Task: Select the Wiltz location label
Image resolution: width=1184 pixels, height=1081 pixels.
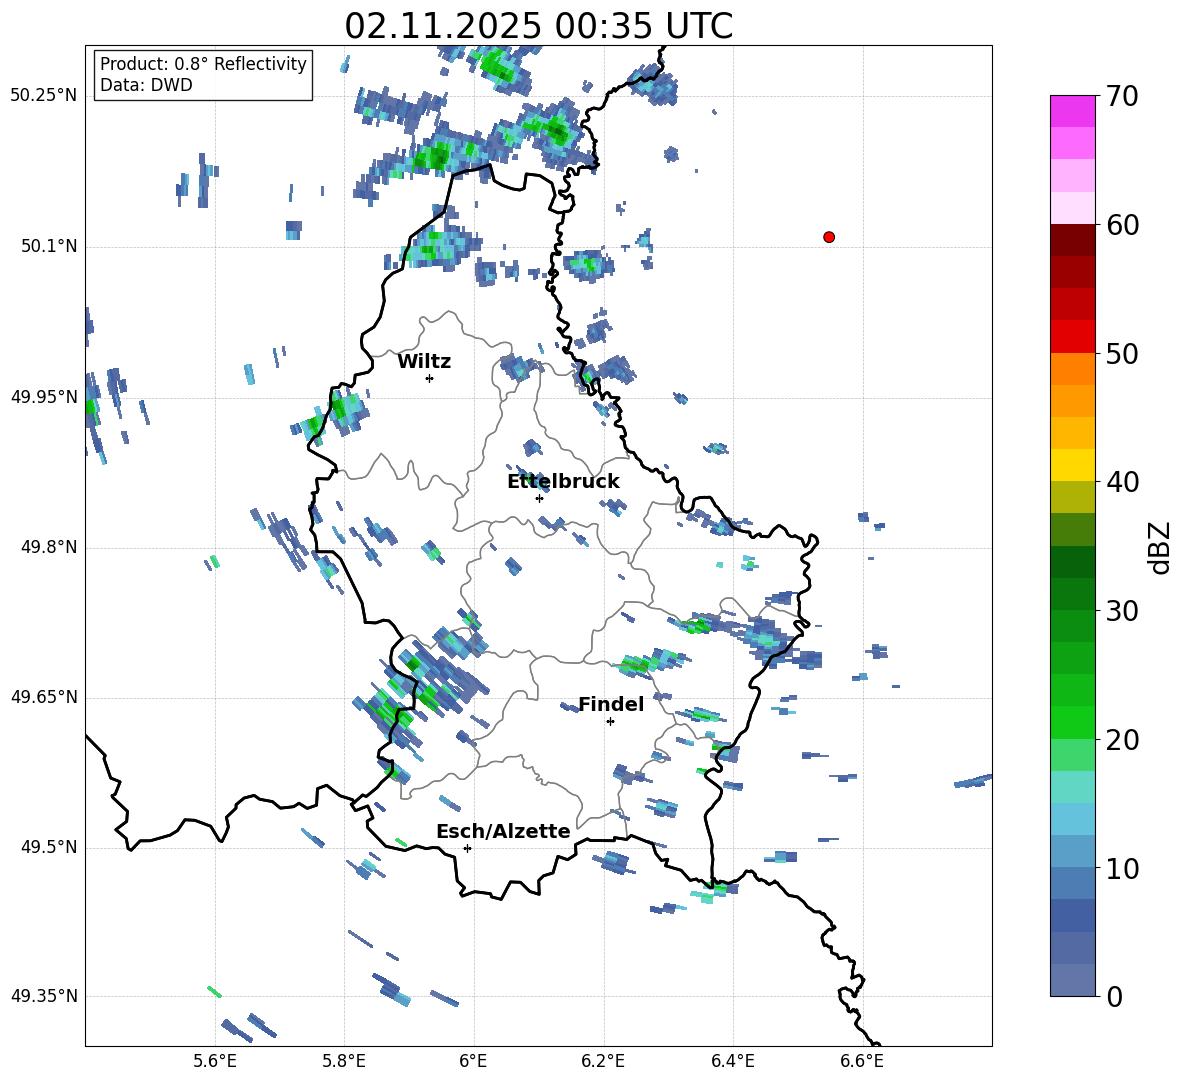Action: pyautogui.click(x=424, y=362)
